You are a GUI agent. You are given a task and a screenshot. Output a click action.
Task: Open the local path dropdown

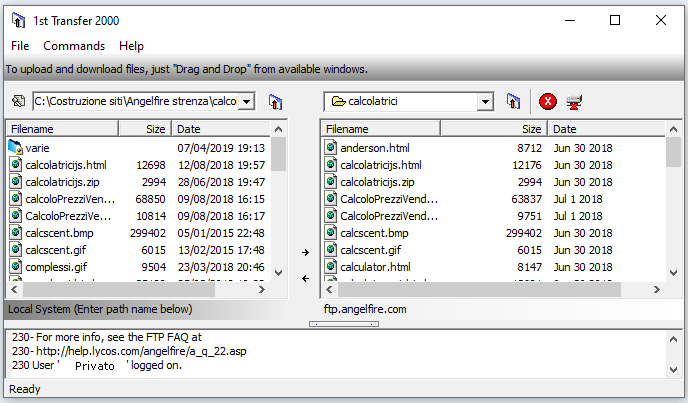tap(247, 101)
